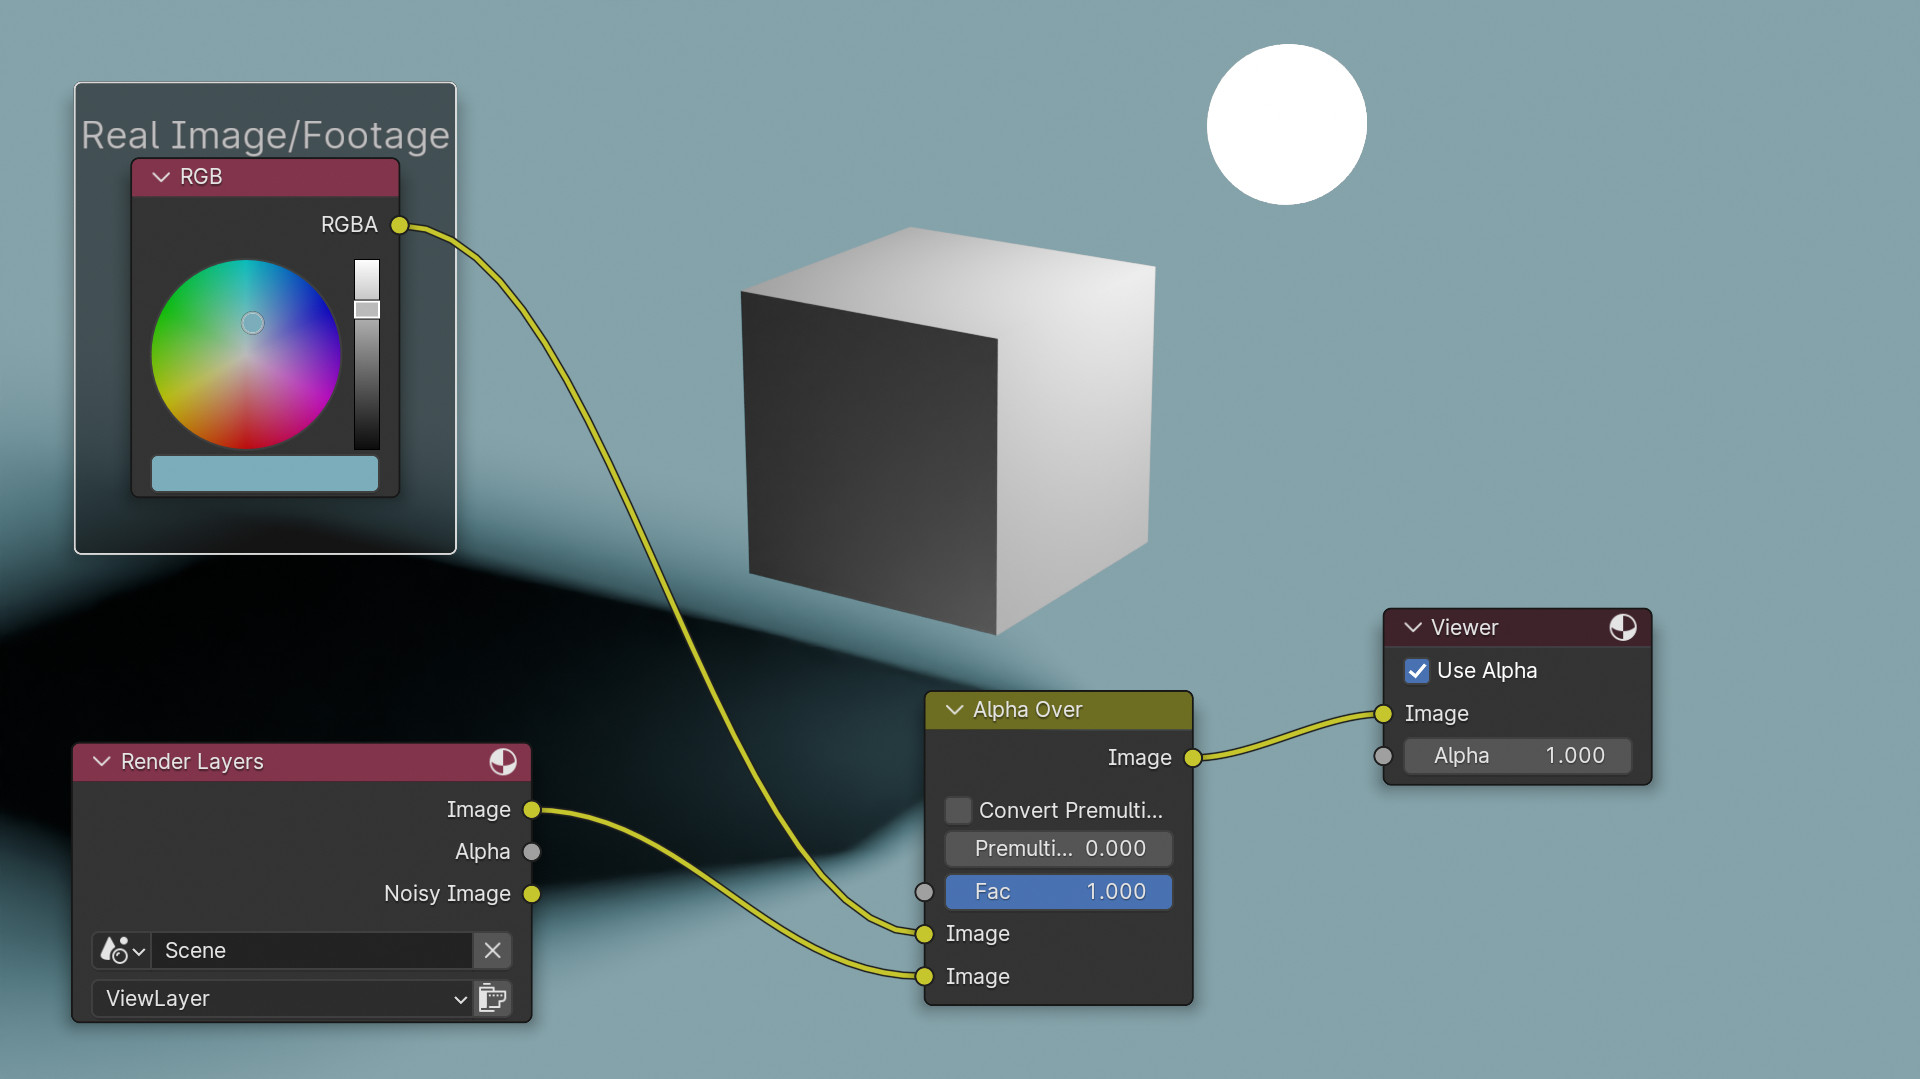Collapse the Render Layers node
The height and width of the screenshot is (1079, 1920).
point(101,762)
